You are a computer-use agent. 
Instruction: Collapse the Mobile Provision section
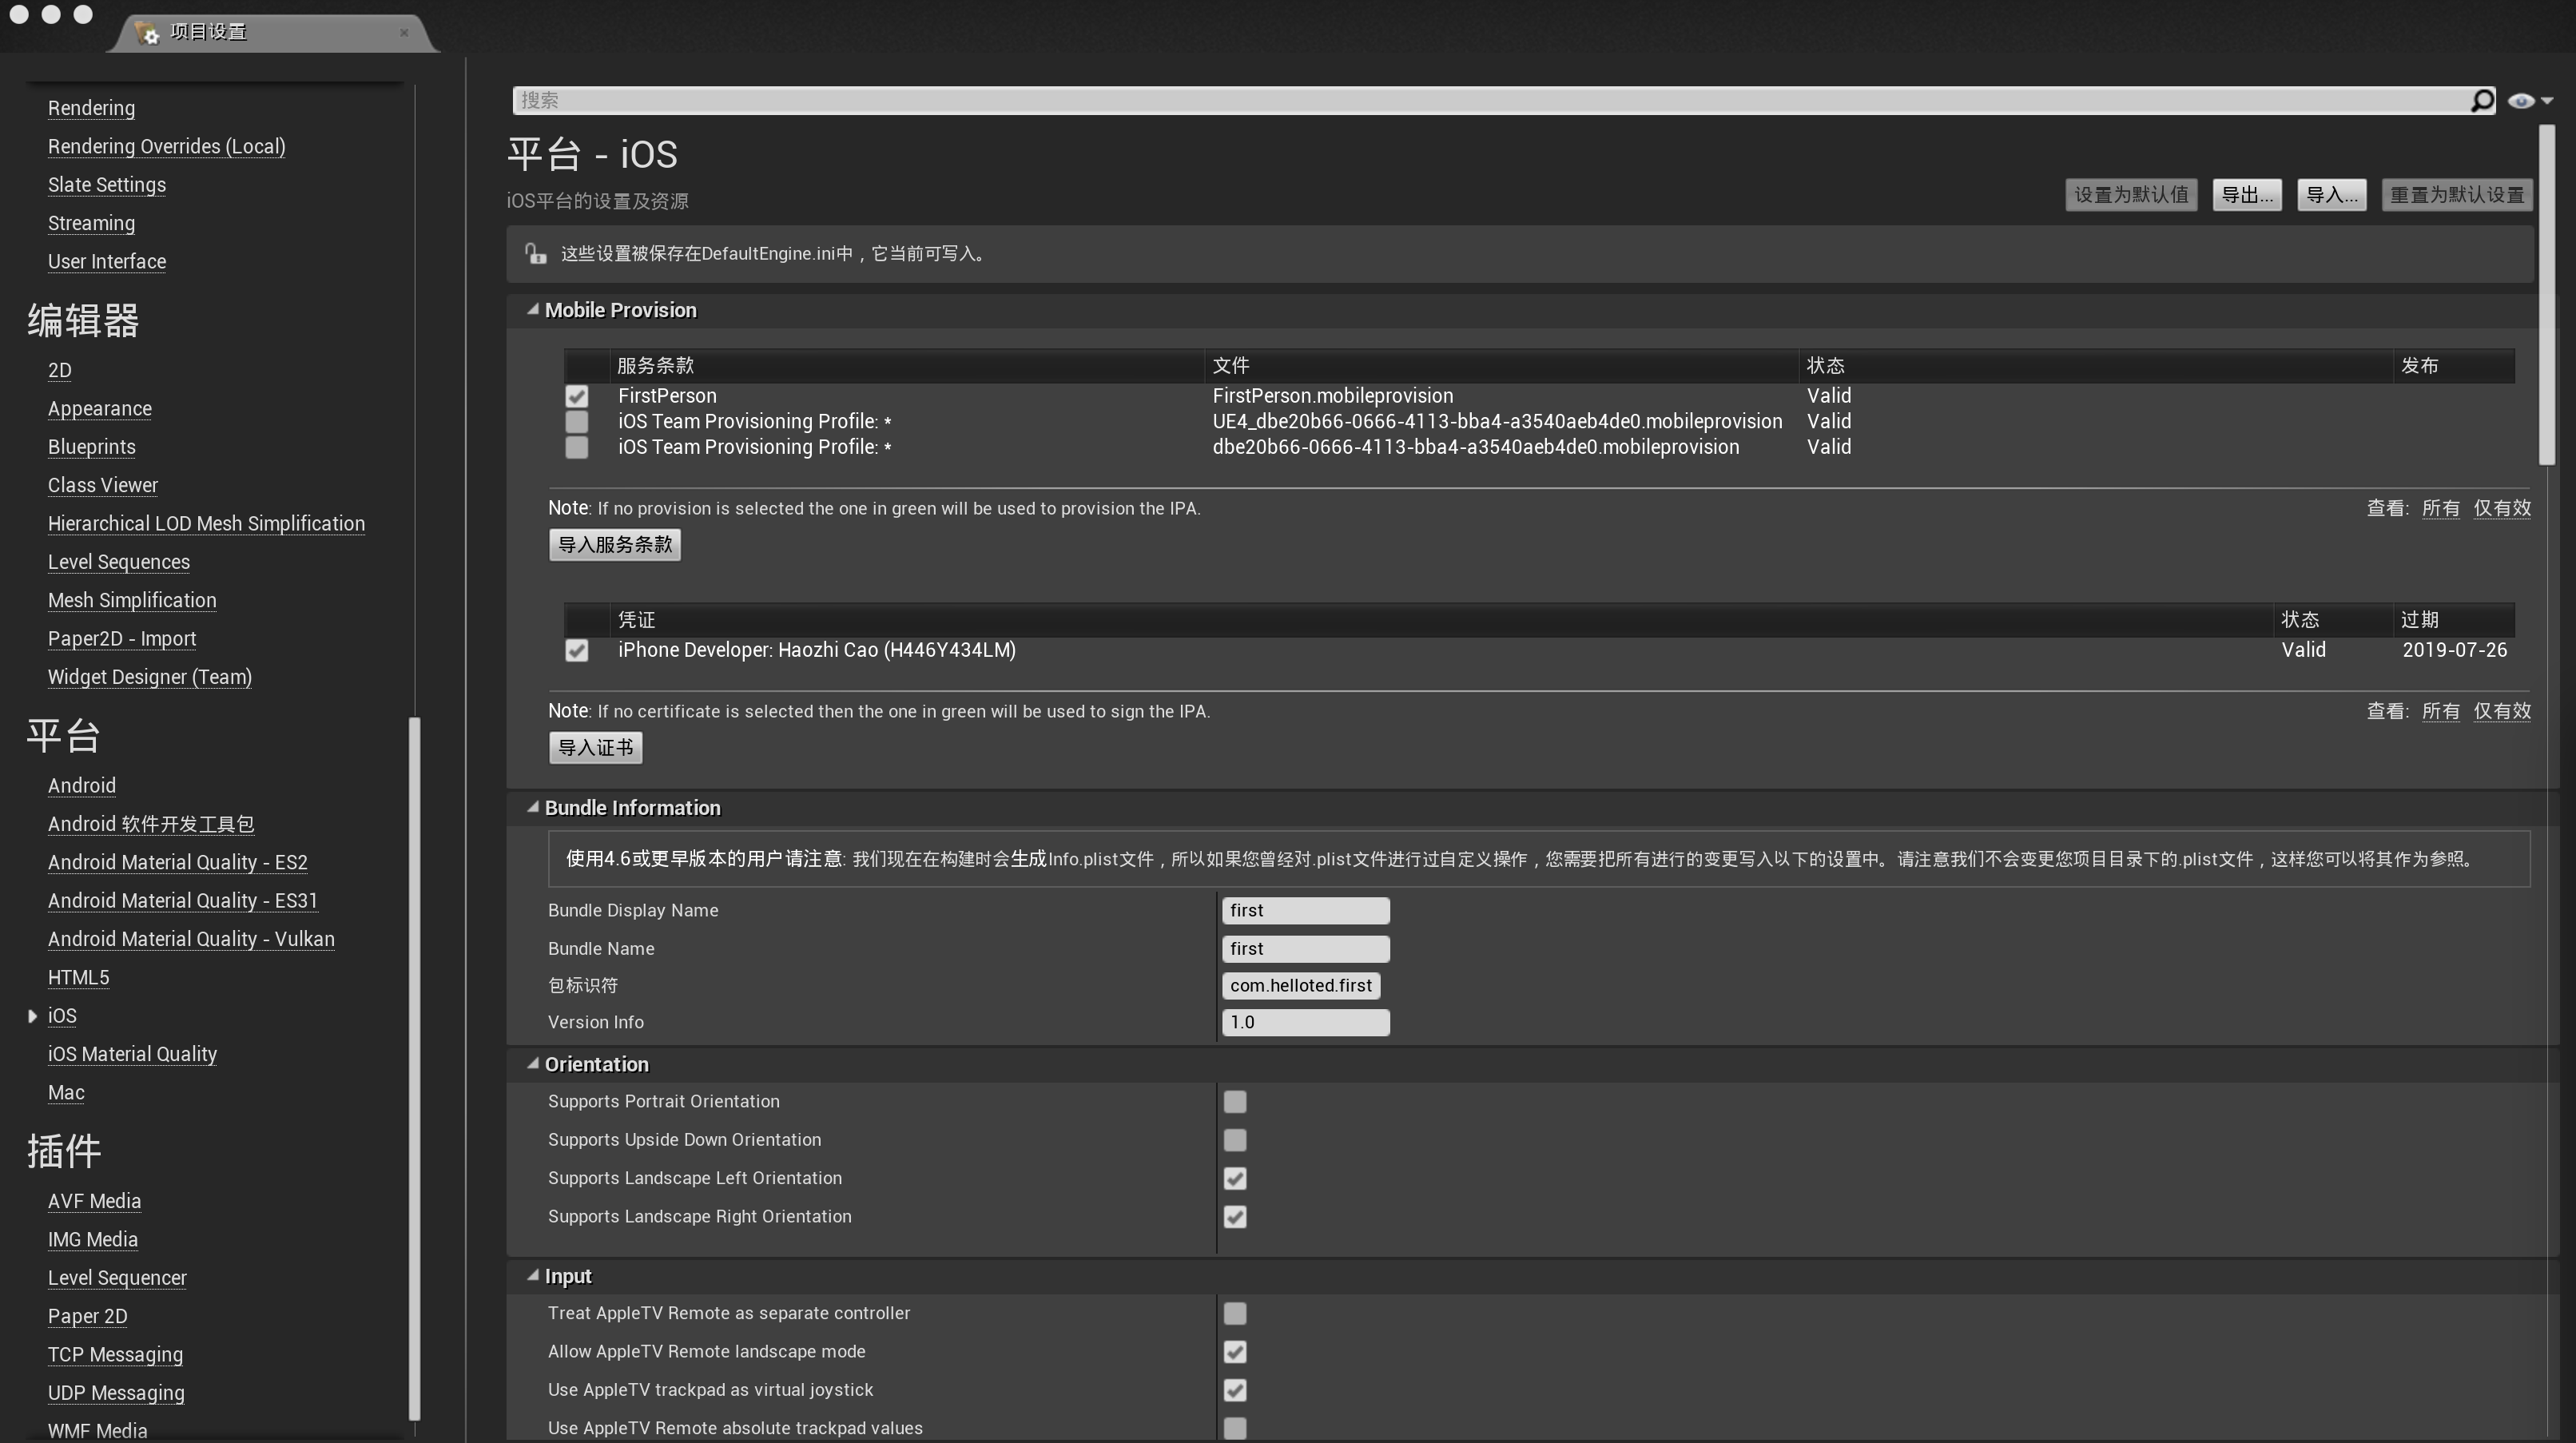[x=533, y=310]
